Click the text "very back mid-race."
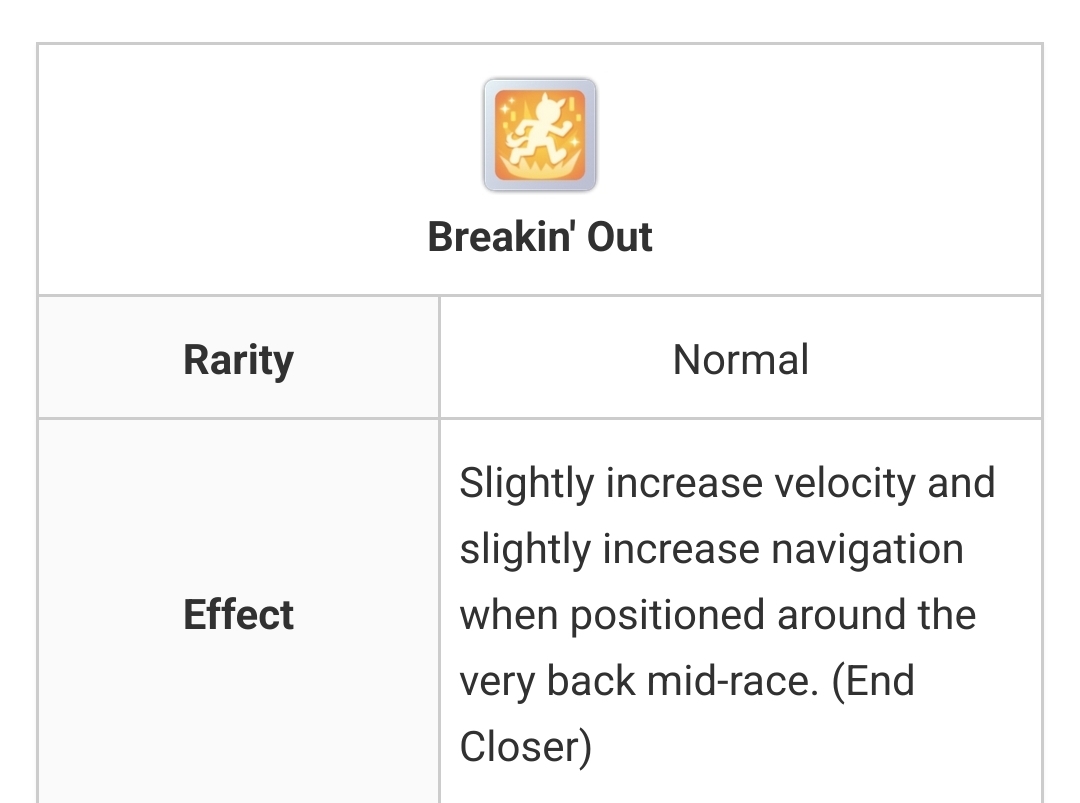 click(639, 680)
